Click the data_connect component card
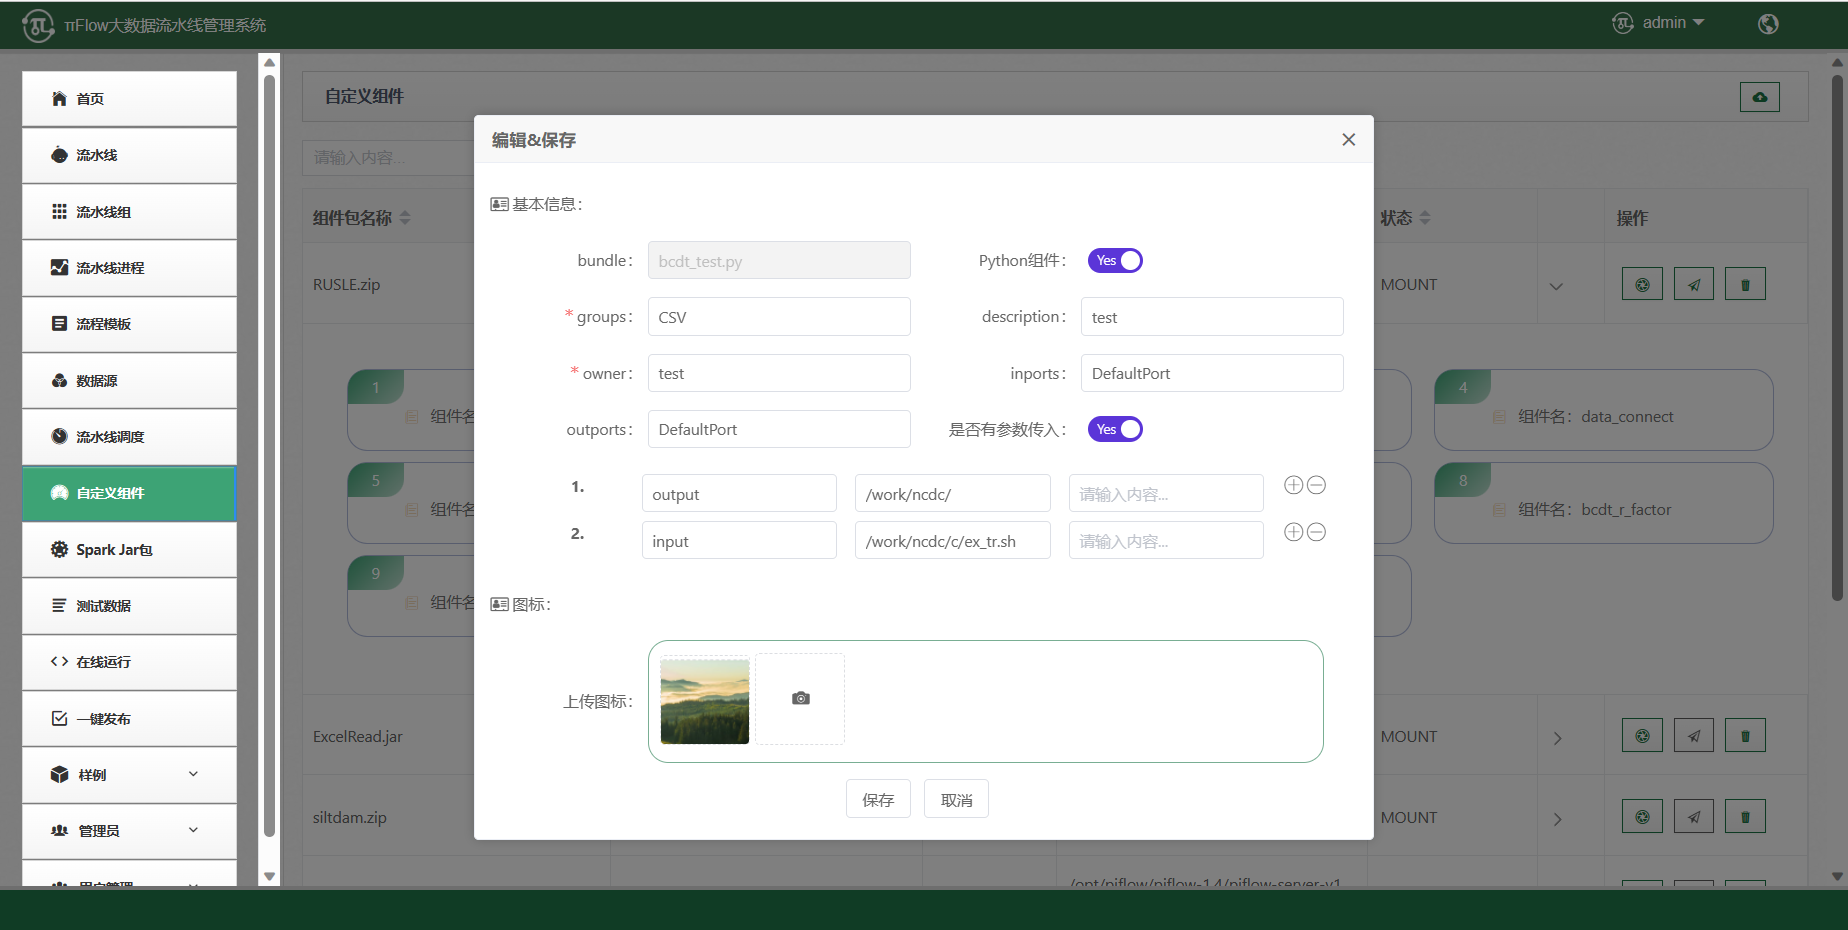The height and width of the screenshot is (930, 1848). [x=1603, y=410]
